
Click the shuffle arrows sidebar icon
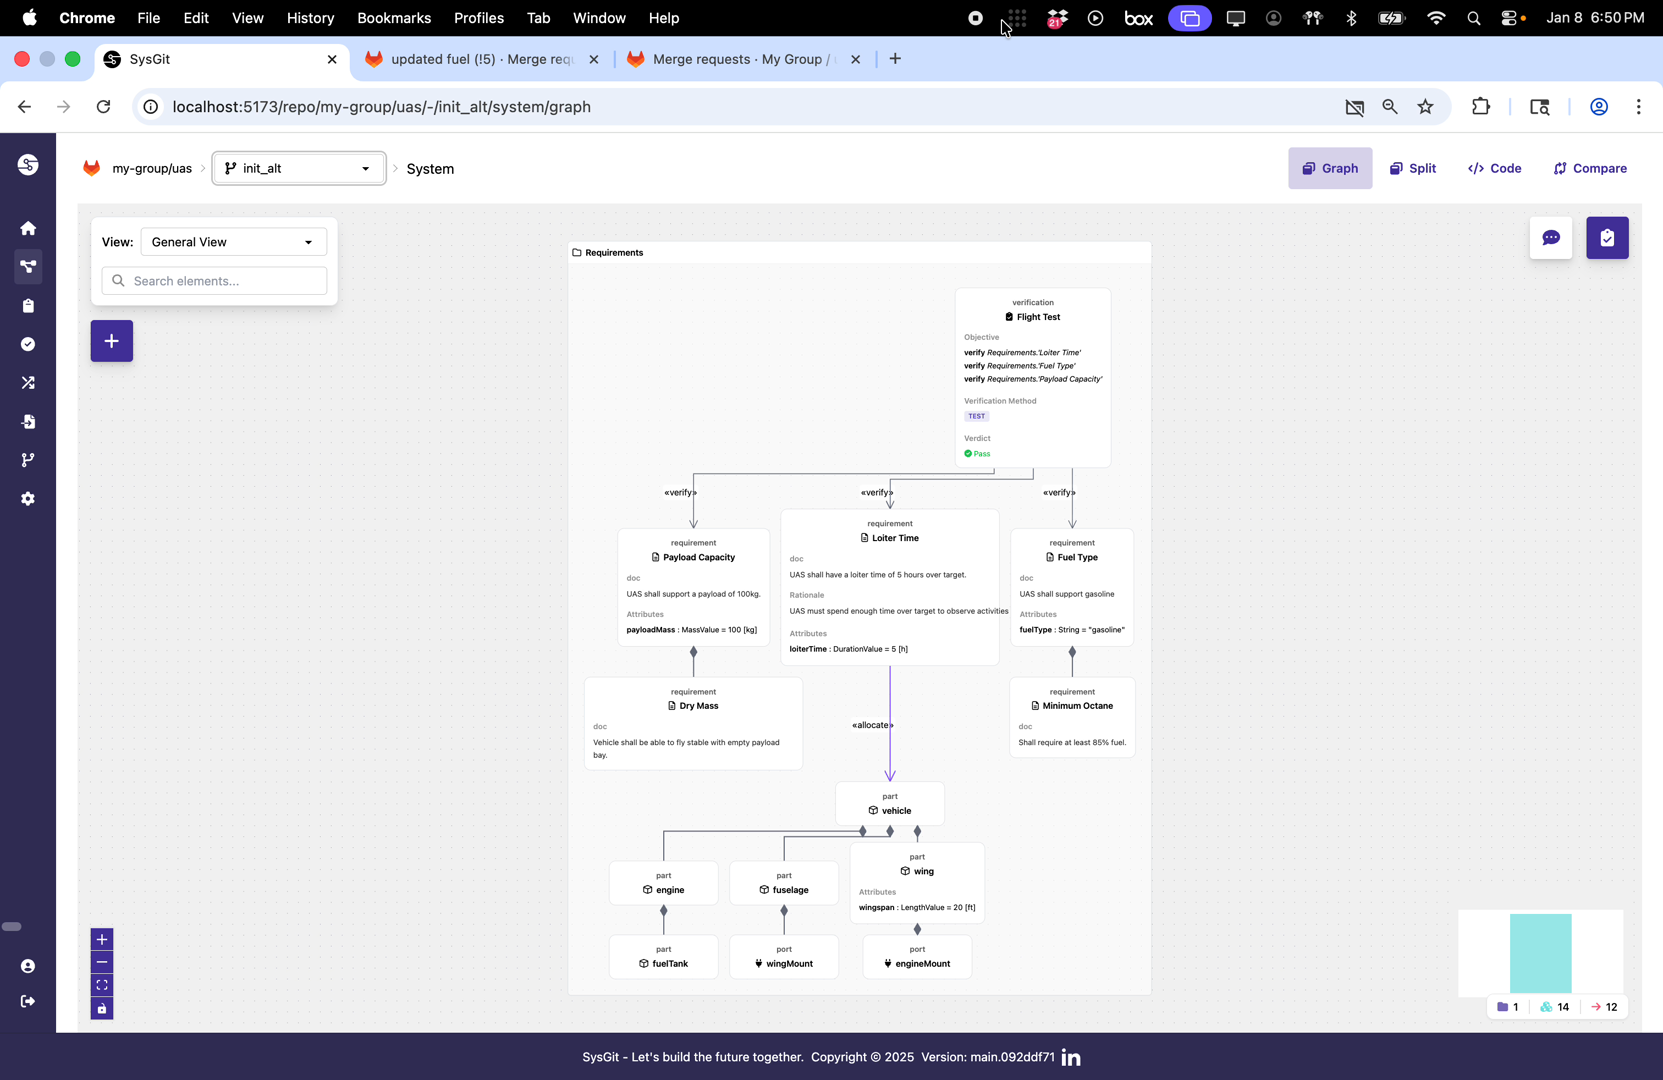point(28,383)
